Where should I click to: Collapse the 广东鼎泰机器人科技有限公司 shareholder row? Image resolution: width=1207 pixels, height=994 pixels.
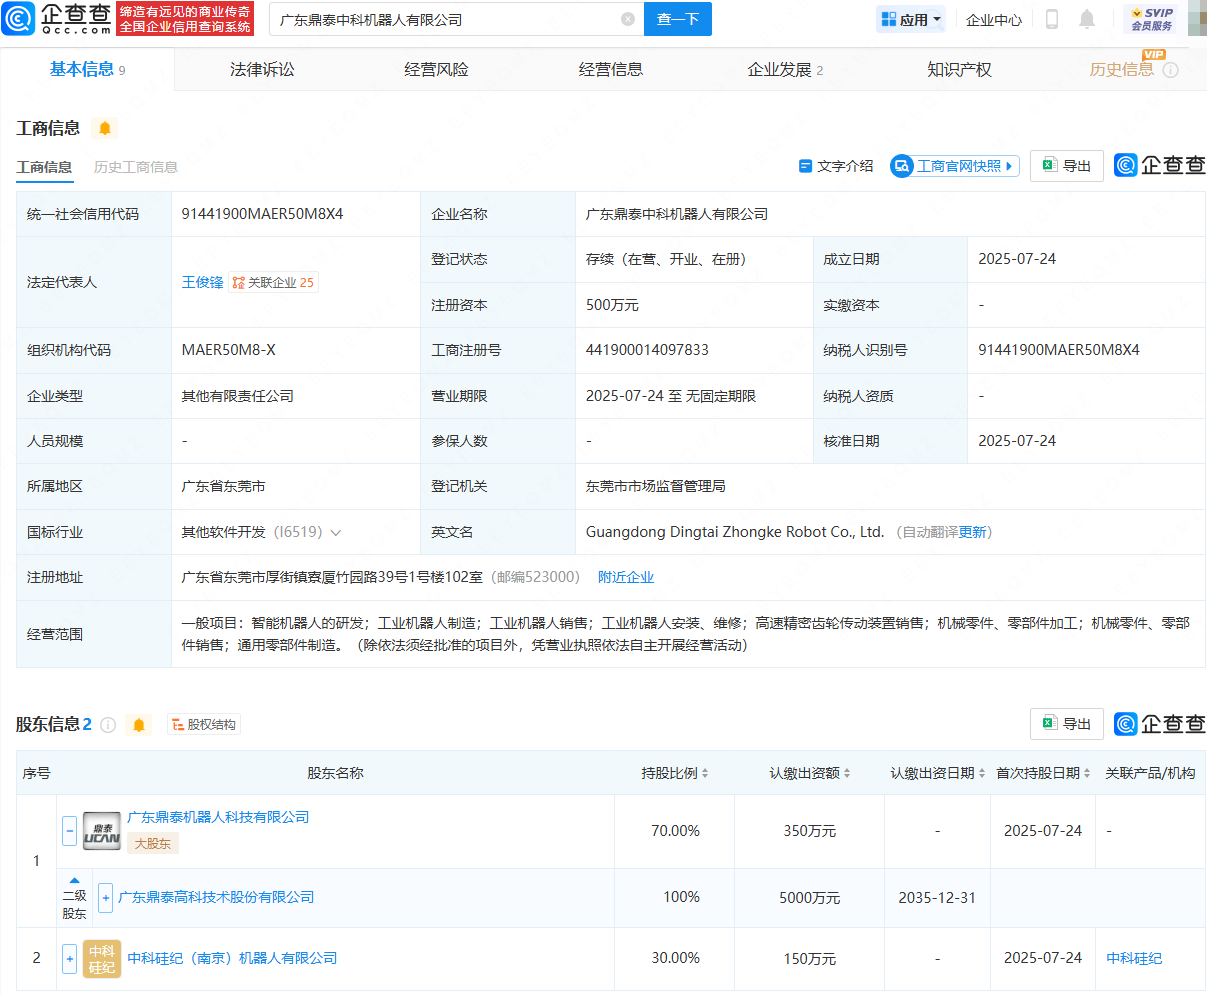click(x=70, y=831)
